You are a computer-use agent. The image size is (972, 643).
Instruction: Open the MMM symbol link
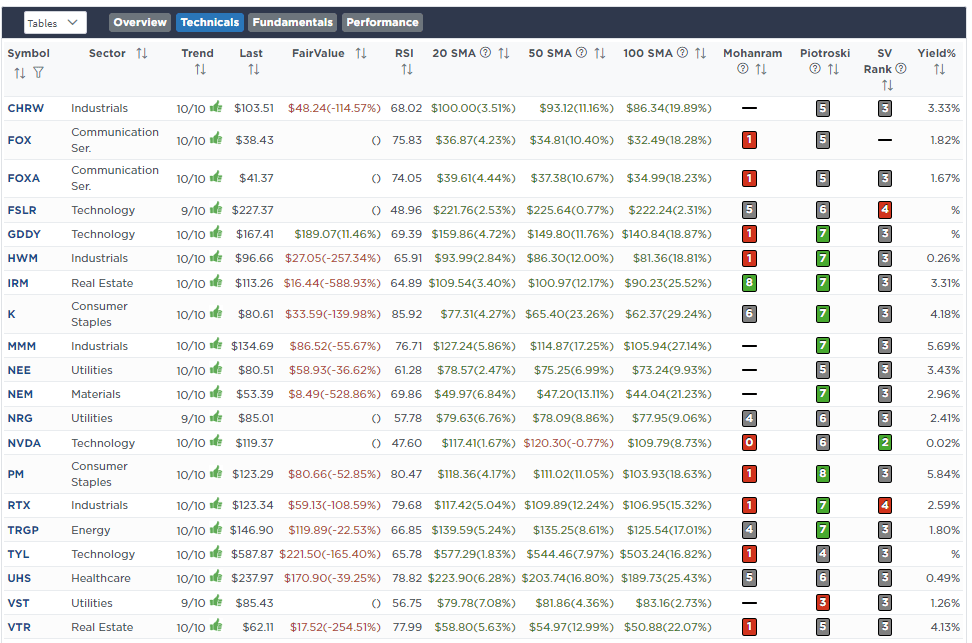22,346
